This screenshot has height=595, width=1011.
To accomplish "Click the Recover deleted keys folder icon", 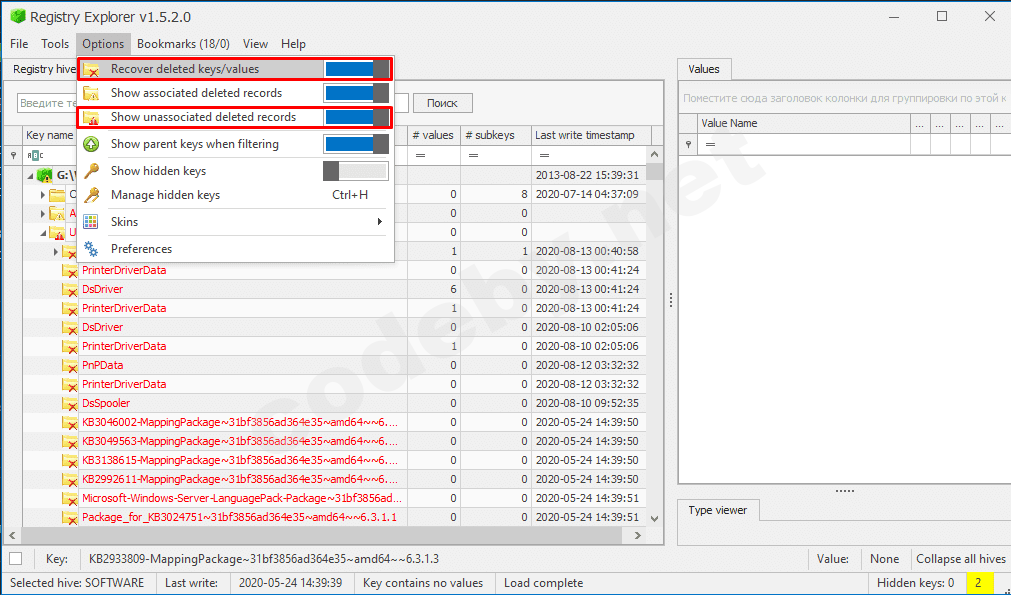I will pos(92,69).
